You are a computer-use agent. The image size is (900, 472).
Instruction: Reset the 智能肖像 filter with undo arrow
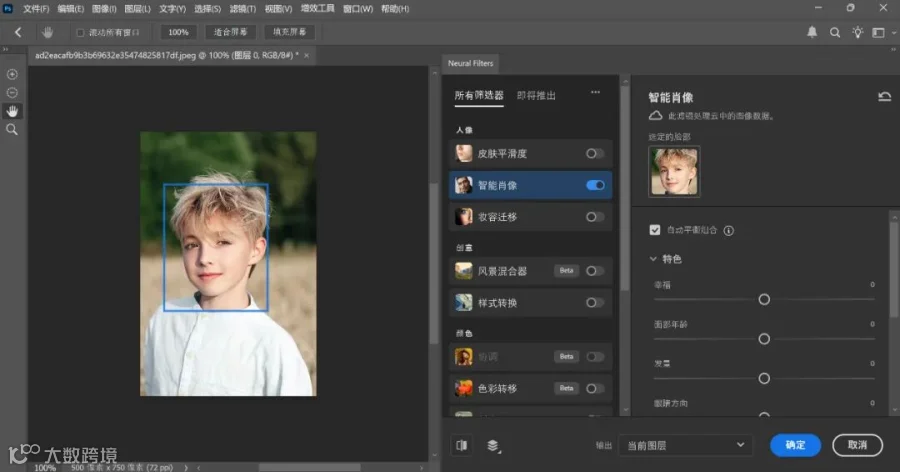(885, 96)
